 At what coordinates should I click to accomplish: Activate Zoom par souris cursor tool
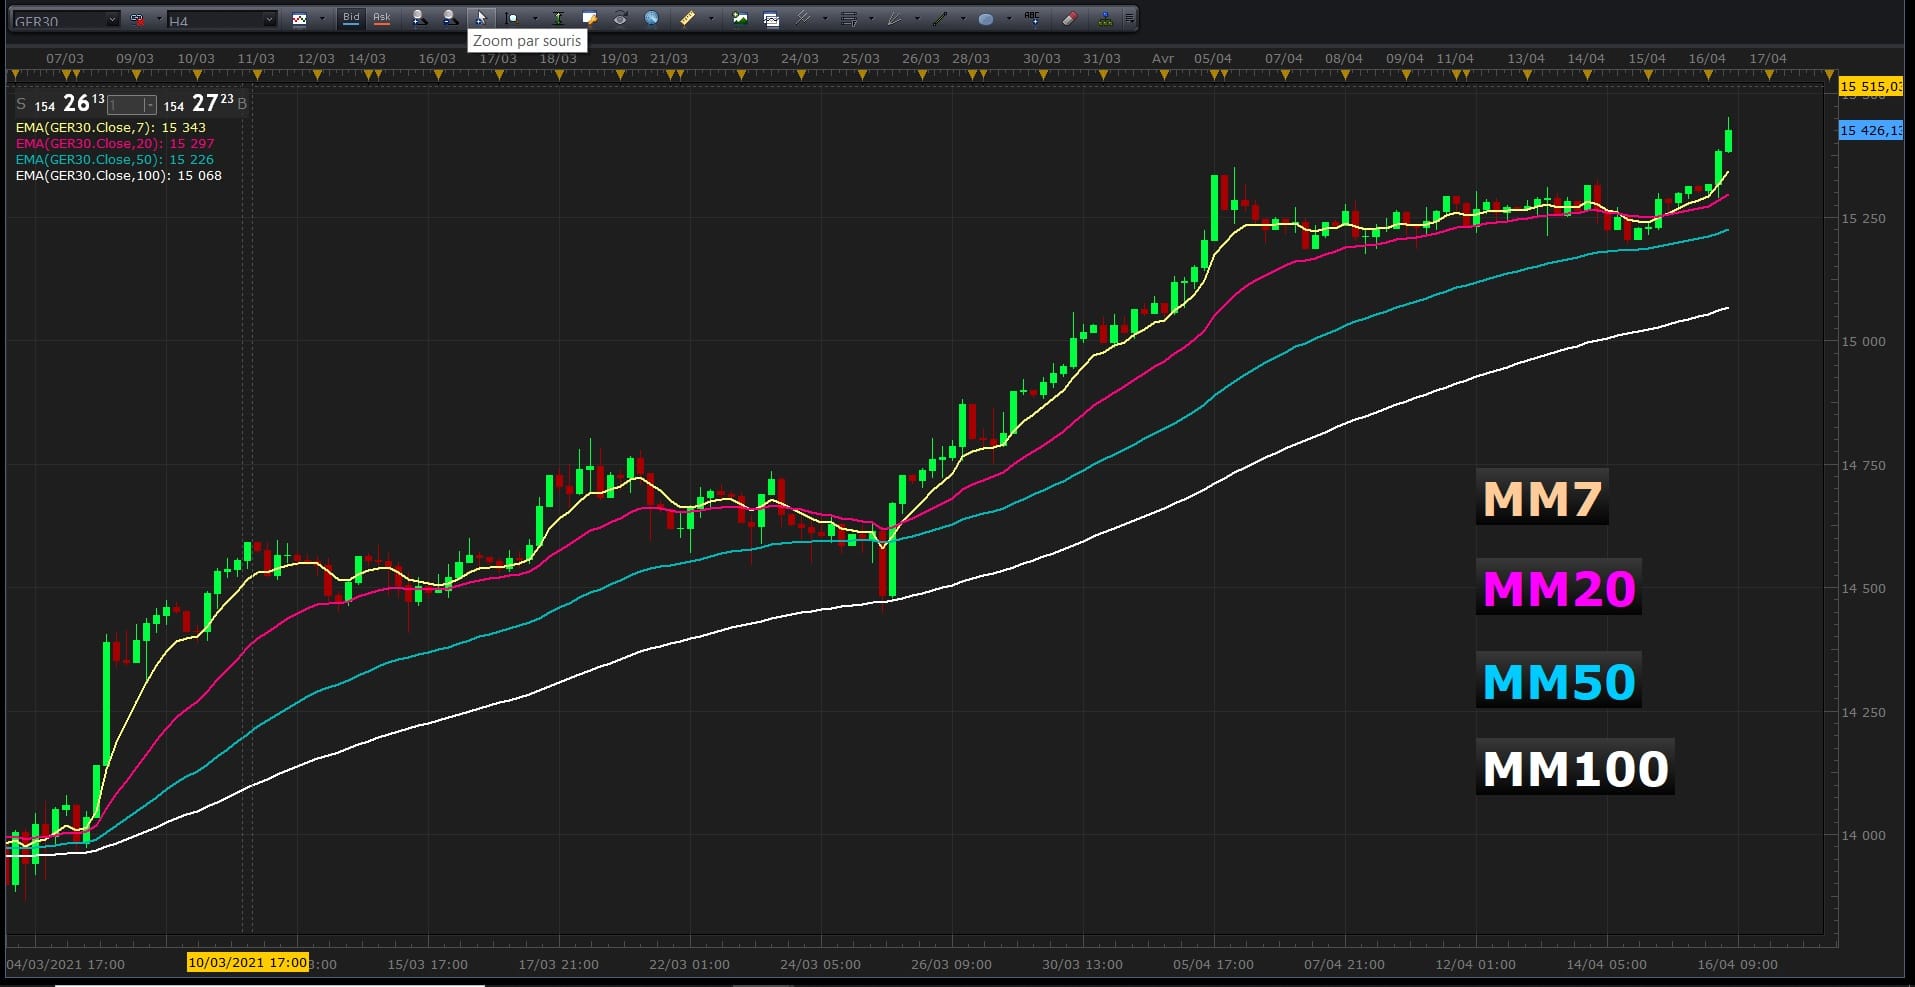(481, 19)
